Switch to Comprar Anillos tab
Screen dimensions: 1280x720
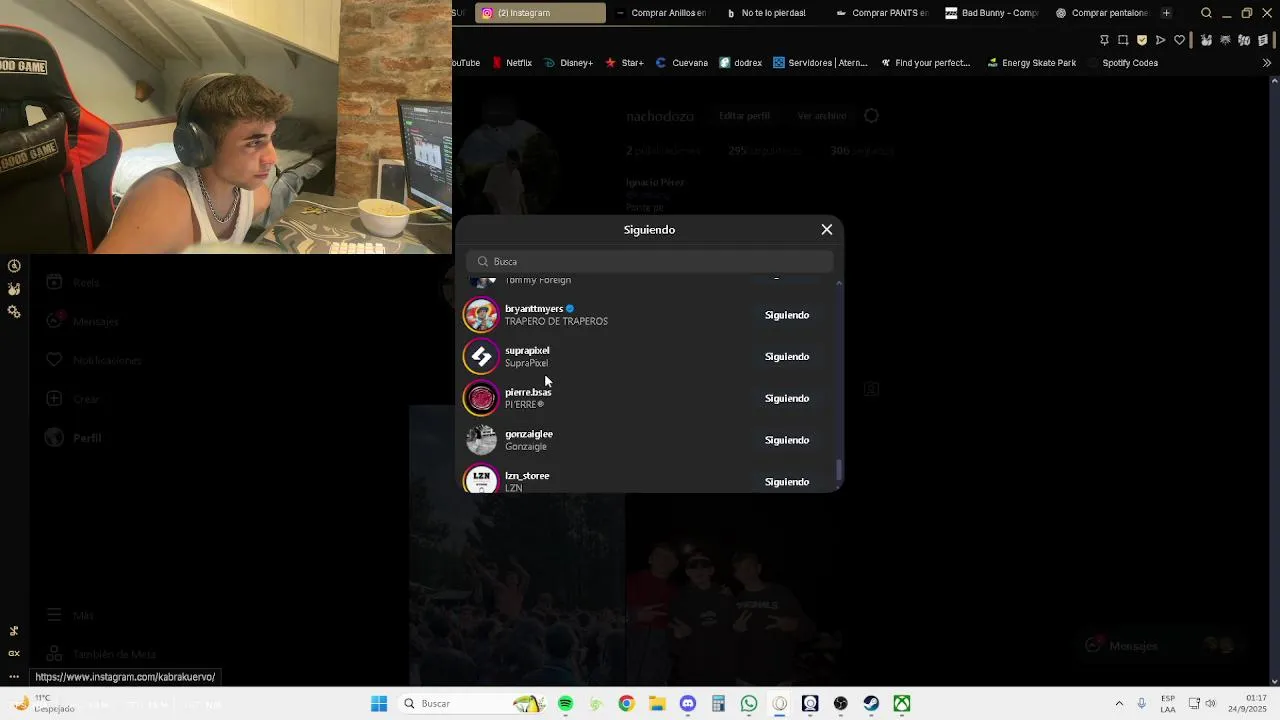click(661, 13)
